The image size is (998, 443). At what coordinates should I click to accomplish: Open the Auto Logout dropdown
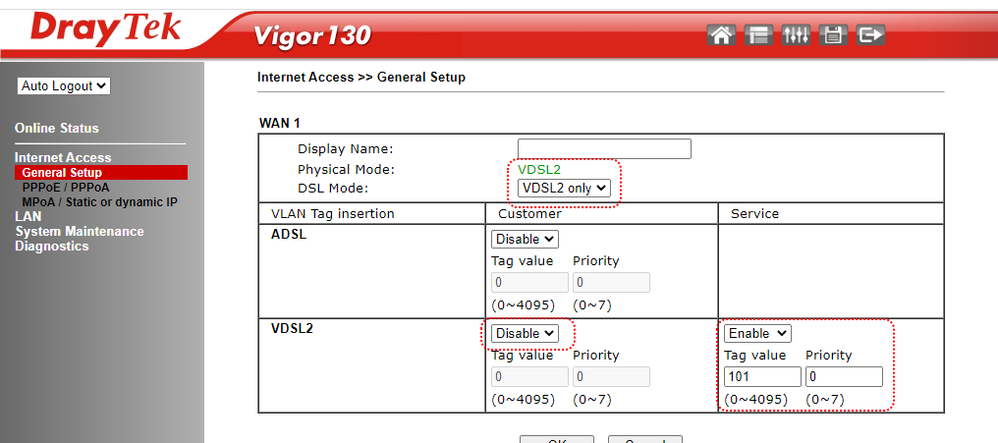pyautogui.click(x=64, y=86)
